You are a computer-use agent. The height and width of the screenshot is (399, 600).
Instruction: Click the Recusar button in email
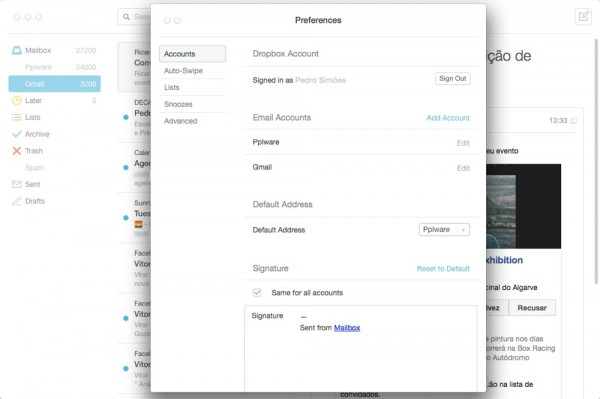(x=532, y=308)
